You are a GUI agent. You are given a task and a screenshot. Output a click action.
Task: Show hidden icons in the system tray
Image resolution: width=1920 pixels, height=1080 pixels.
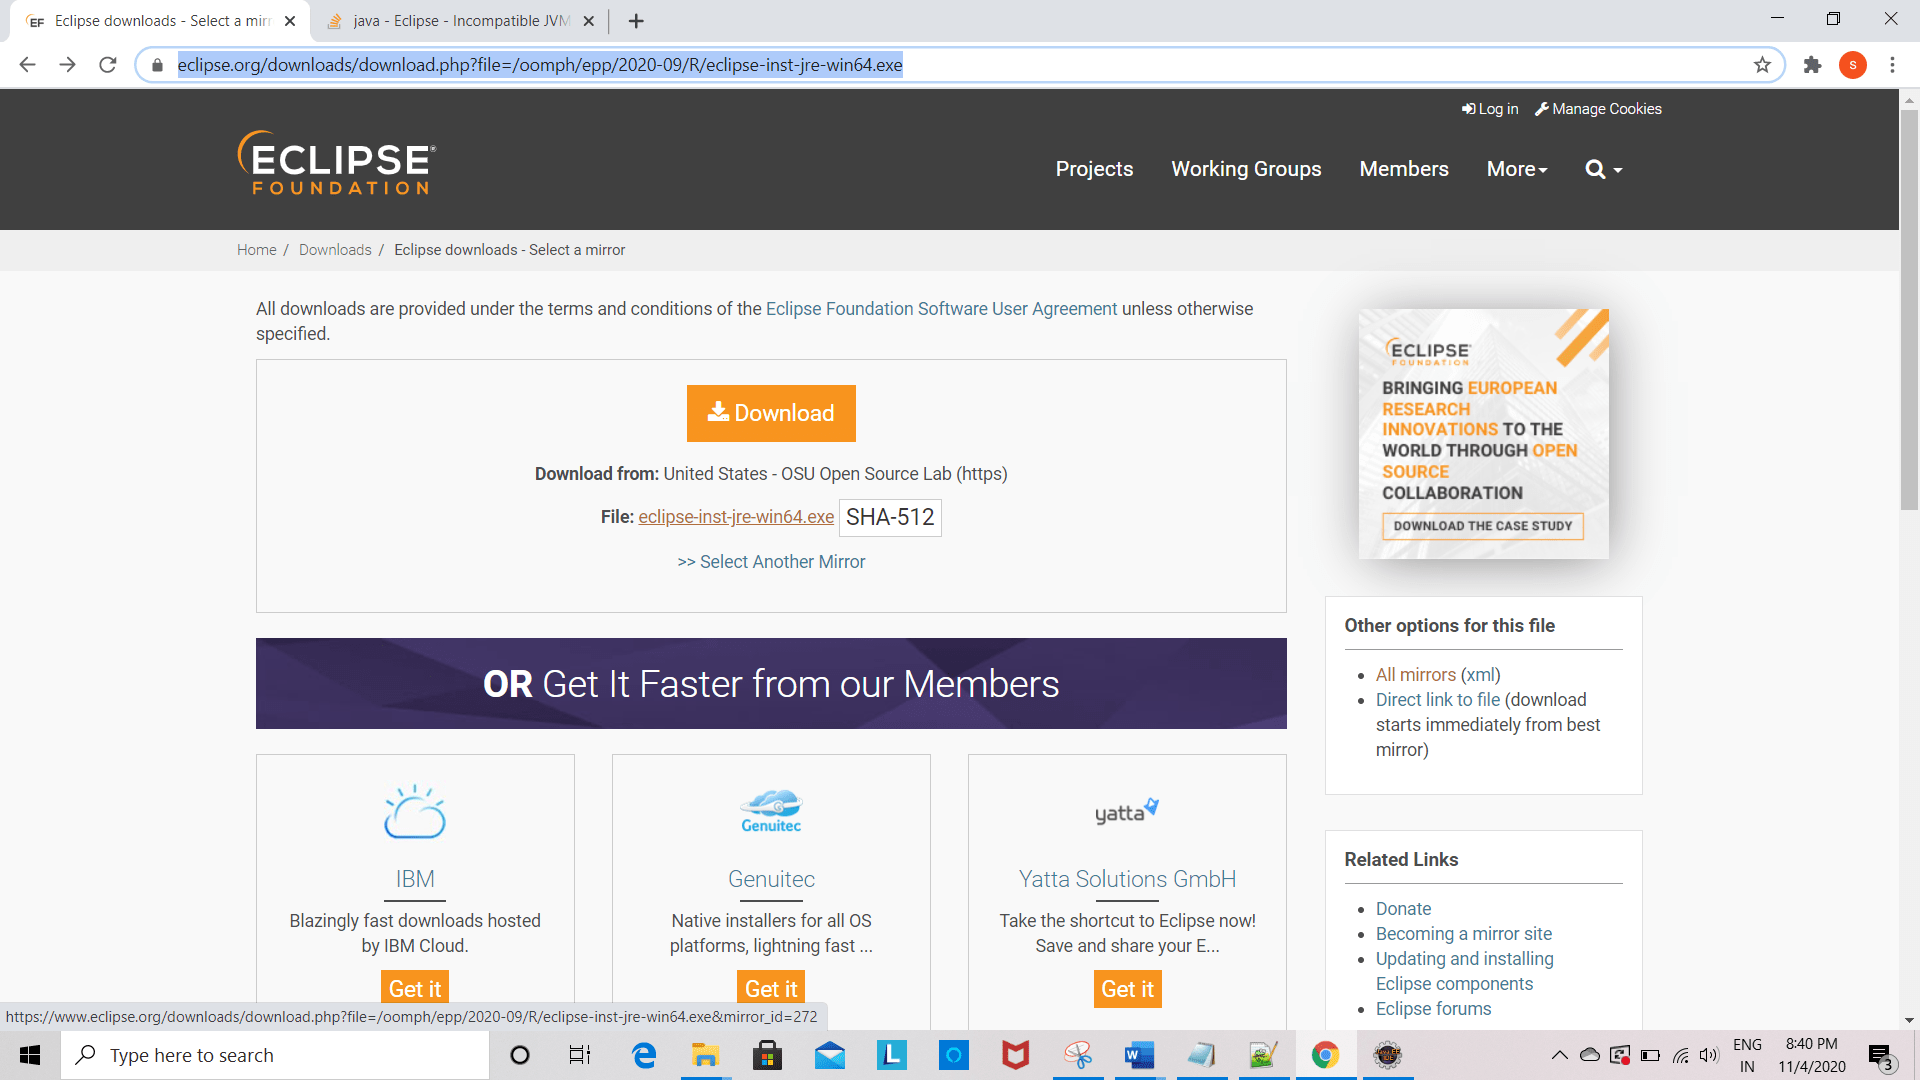pos(1560,1055)
